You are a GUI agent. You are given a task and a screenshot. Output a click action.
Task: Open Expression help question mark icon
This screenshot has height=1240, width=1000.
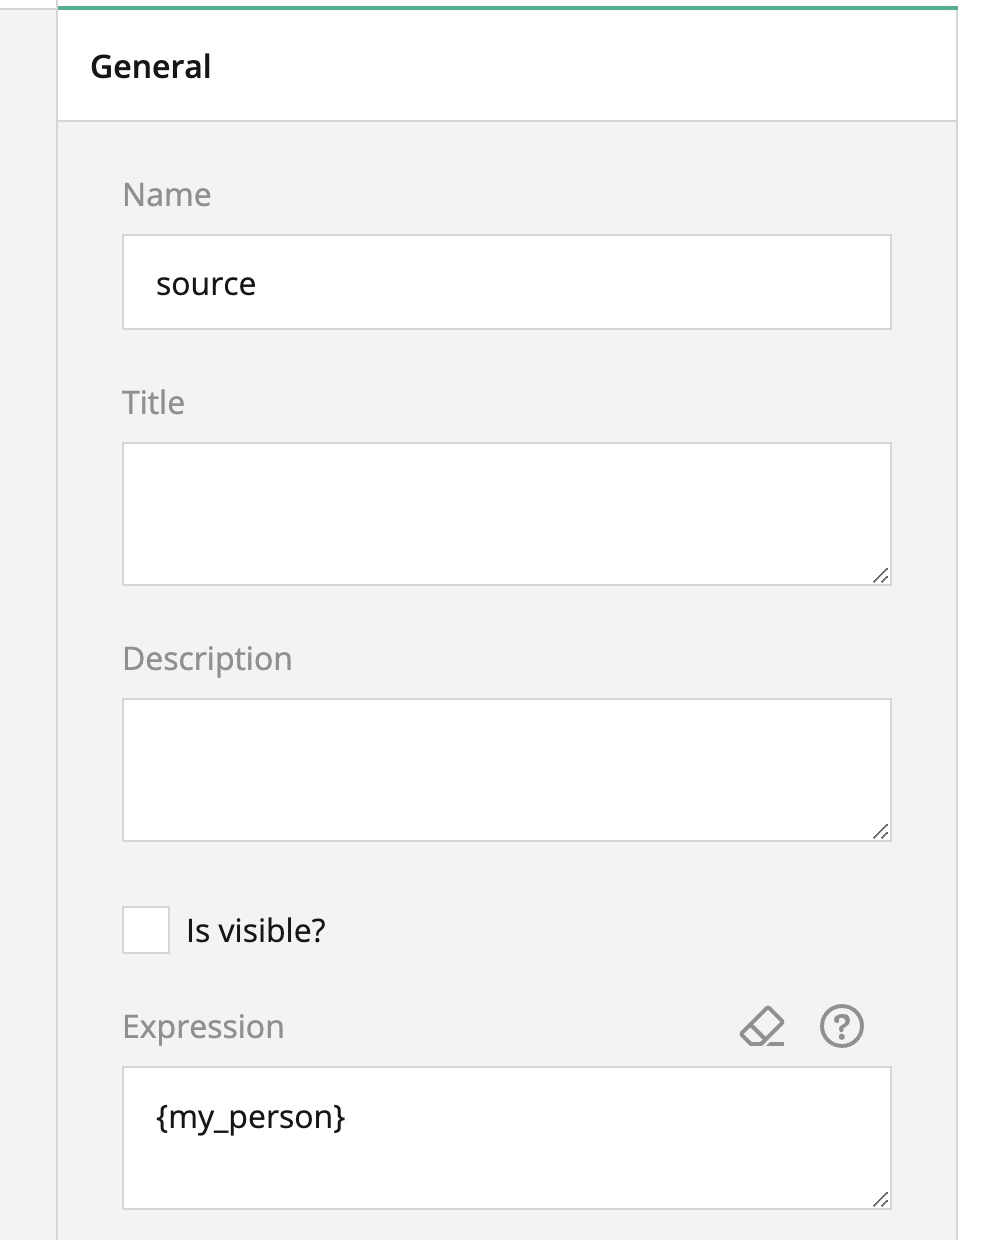[842, 1027]
